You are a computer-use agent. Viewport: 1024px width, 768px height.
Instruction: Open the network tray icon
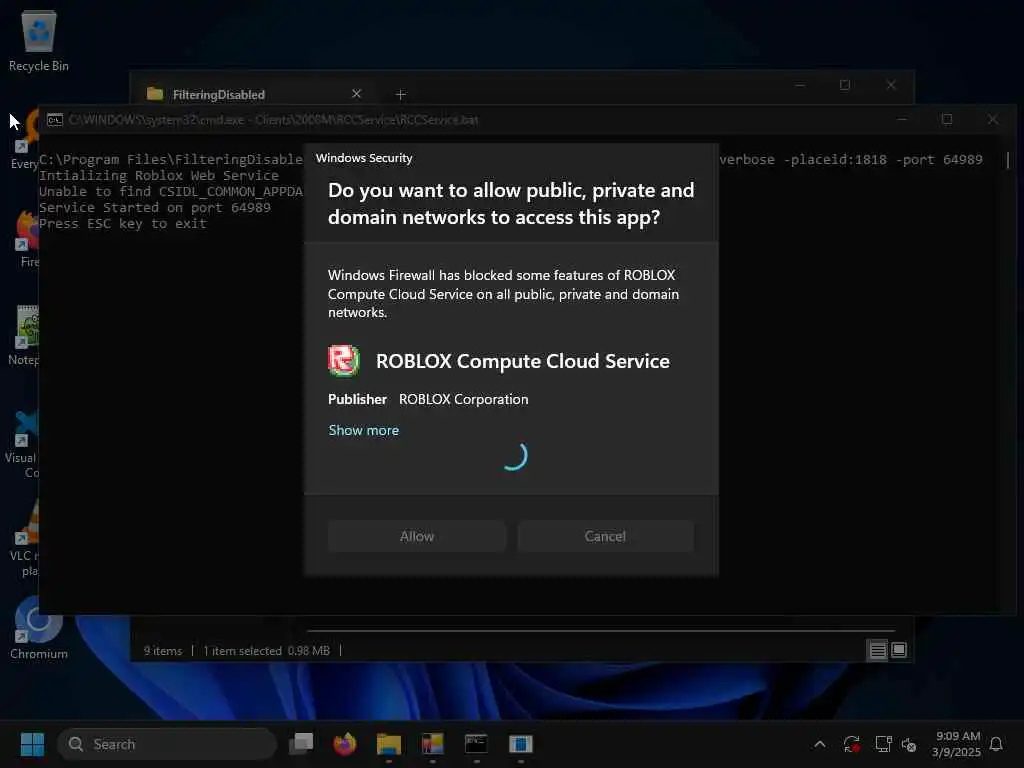click(x=883, y=744)
